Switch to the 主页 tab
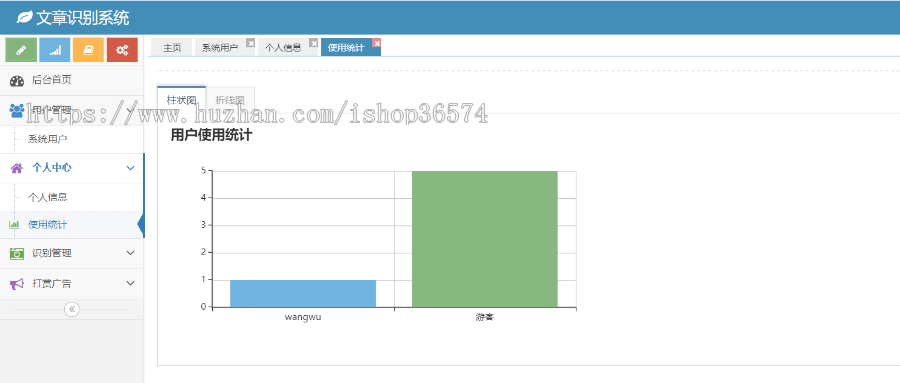 (172, 48)
